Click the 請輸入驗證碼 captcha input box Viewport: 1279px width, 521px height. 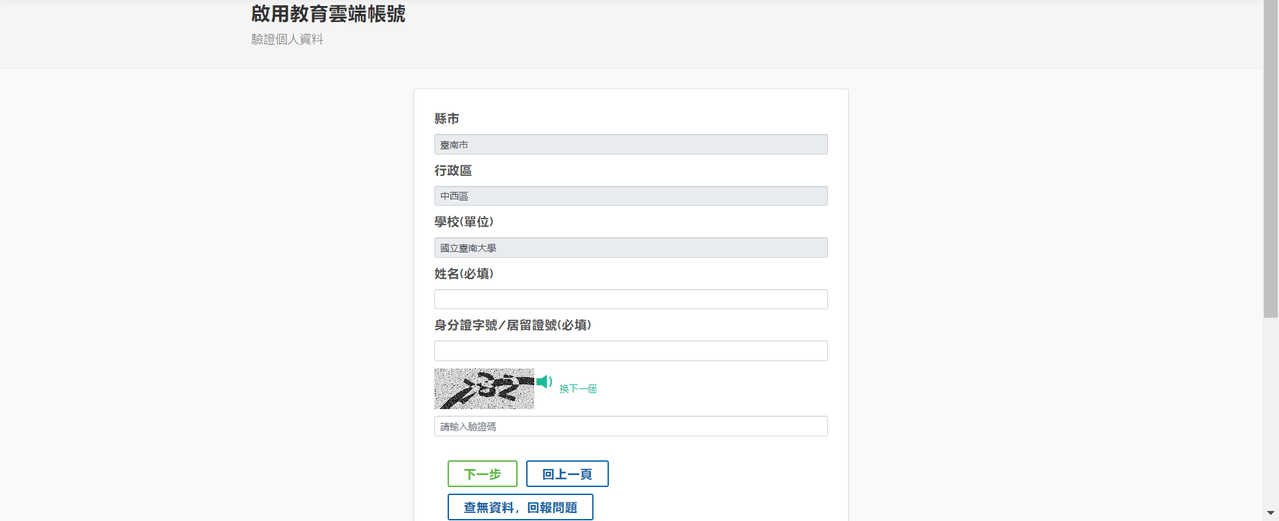[631, 426]
